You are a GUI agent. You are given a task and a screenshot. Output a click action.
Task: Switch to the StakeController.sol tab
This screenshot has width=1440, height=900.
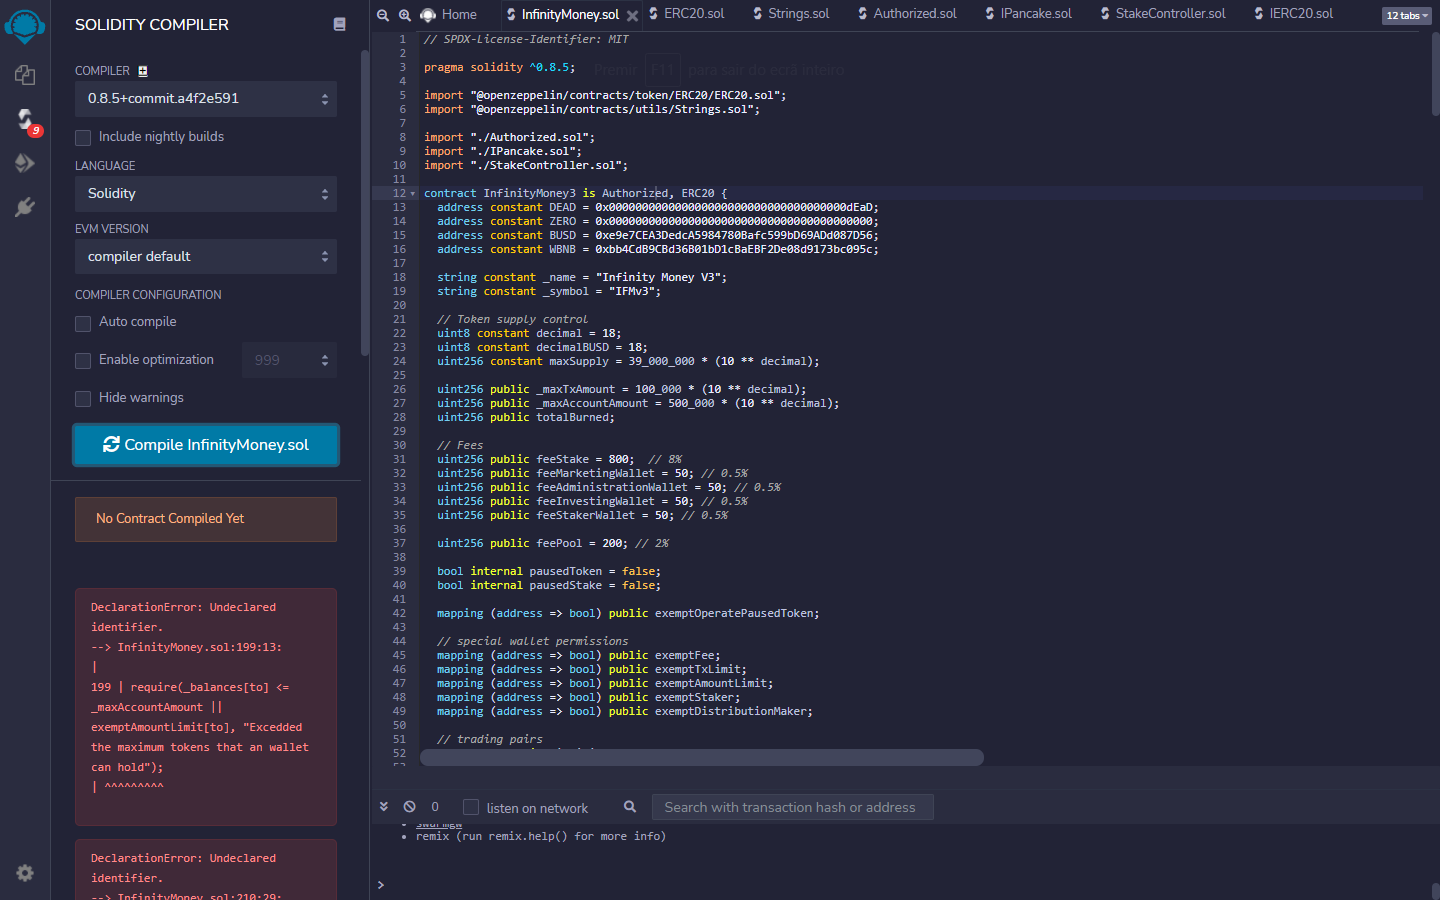click(x=1169, y=14)
